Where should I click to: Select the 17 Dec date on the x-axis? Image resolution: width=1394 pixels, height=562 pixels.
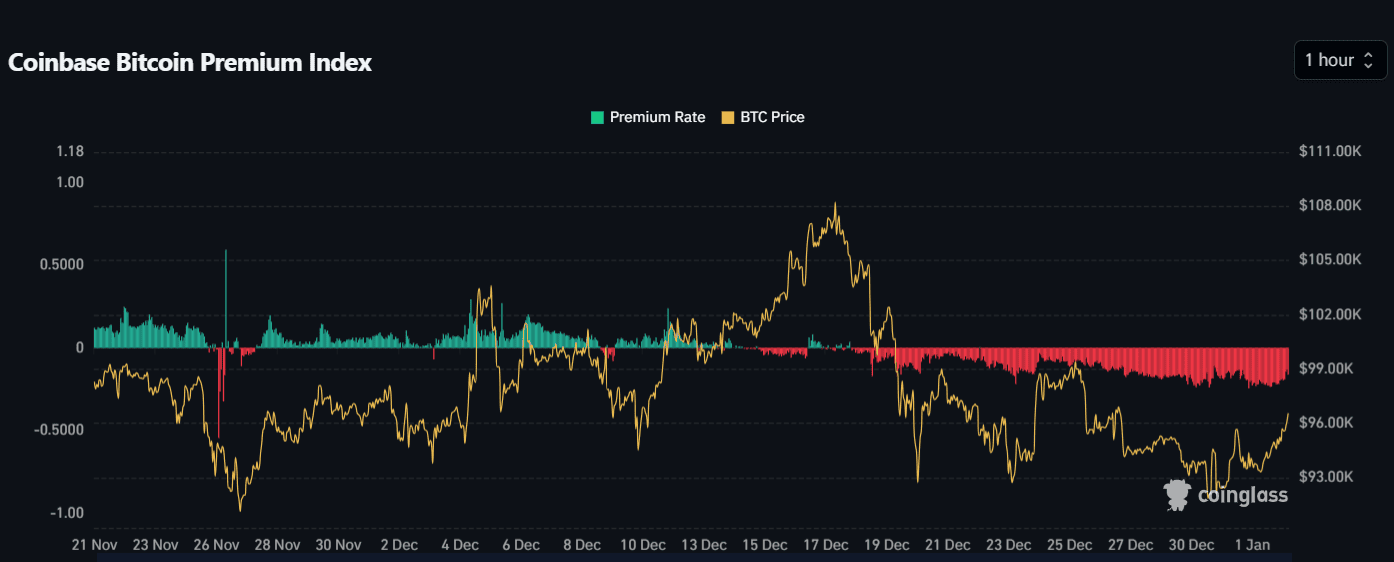click(825, 545)
